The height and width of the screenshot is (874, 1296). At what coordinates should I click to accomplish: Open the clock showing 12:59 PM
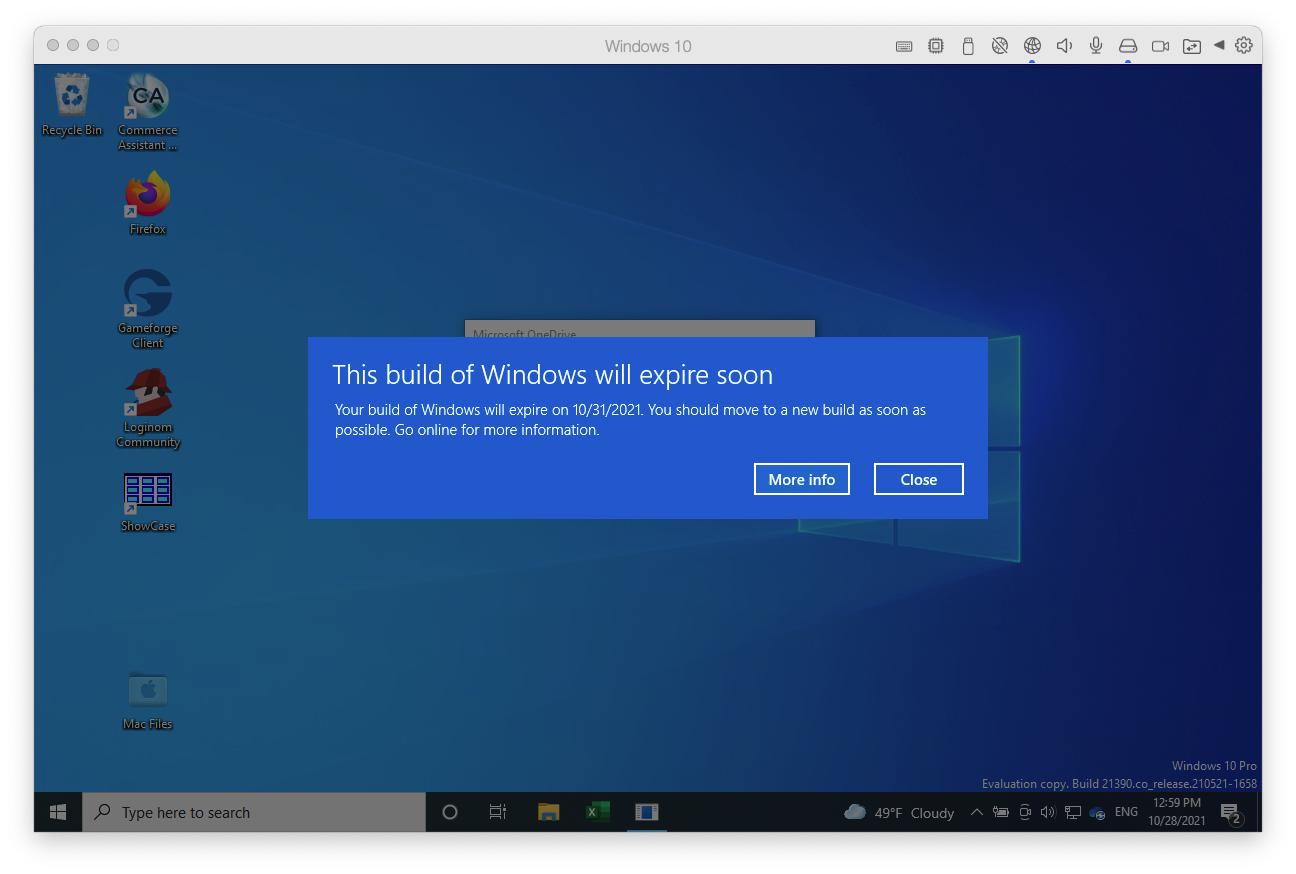(x=1176, y=812)
